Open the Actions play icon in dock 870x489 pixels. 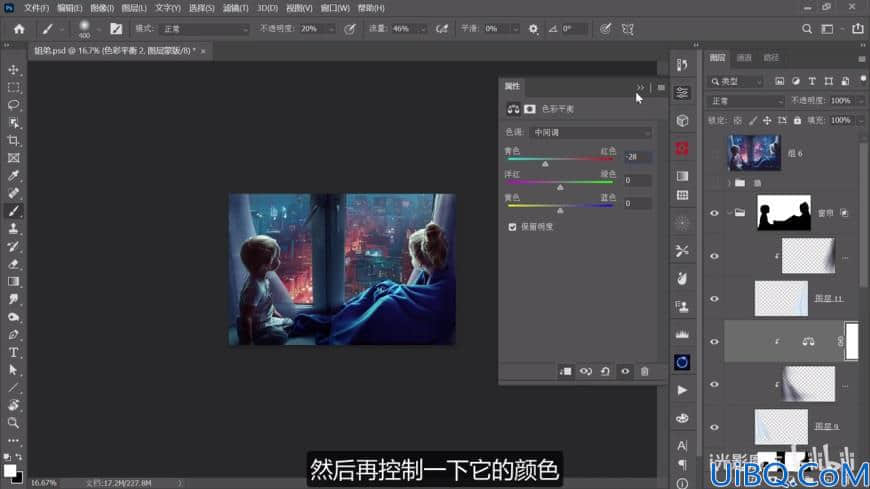pyautogui.click(x=682, y=390)
